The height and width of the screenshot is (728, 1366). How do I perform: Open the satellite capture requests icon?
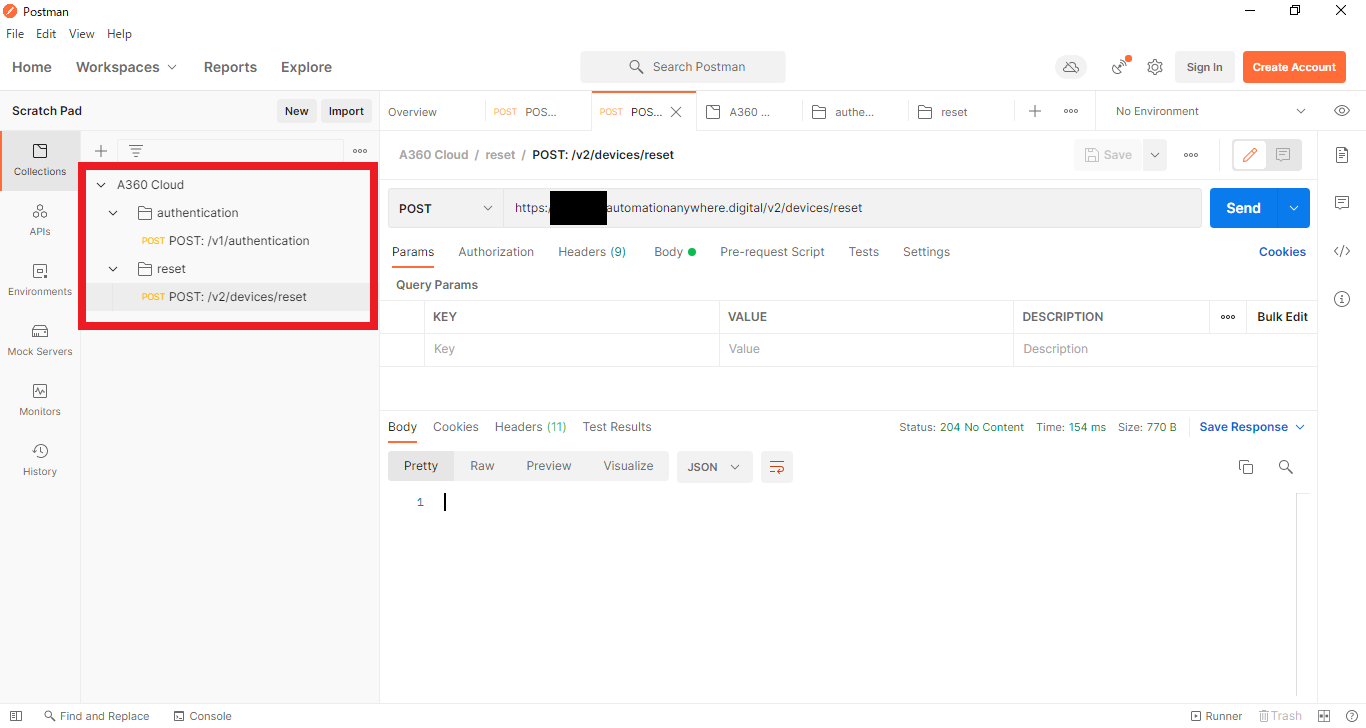point(1121,67)
